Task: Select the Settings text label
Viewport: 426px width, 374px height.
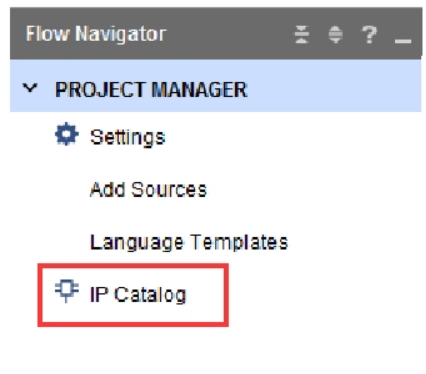Action: [128, 137]
